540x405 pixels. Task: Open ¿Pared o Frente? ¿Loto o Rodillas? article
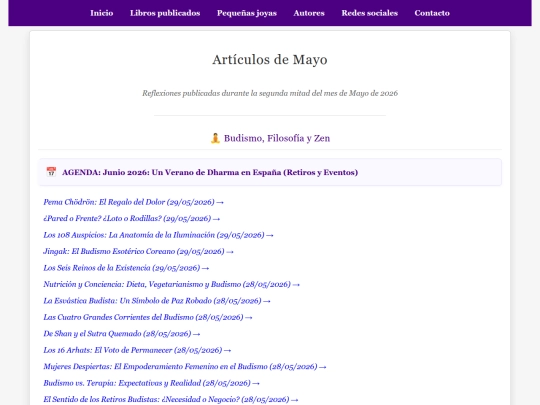tap(132, 219)
